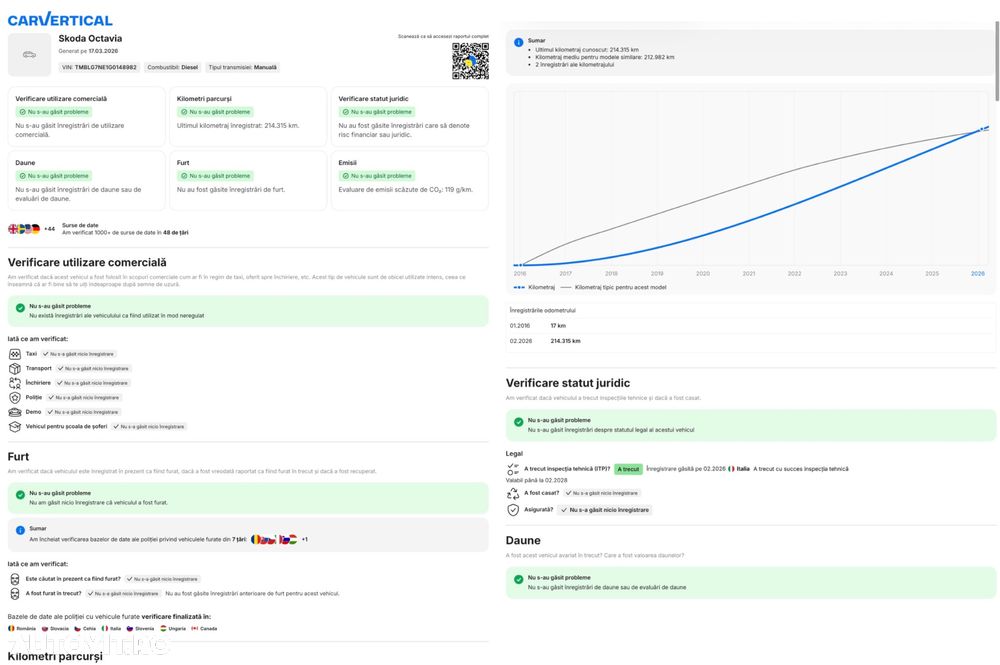Image resolution: width=1000 pixels, height=665 pixels.
Task: Open the Daune summary card
Action: tap(87, 180)
